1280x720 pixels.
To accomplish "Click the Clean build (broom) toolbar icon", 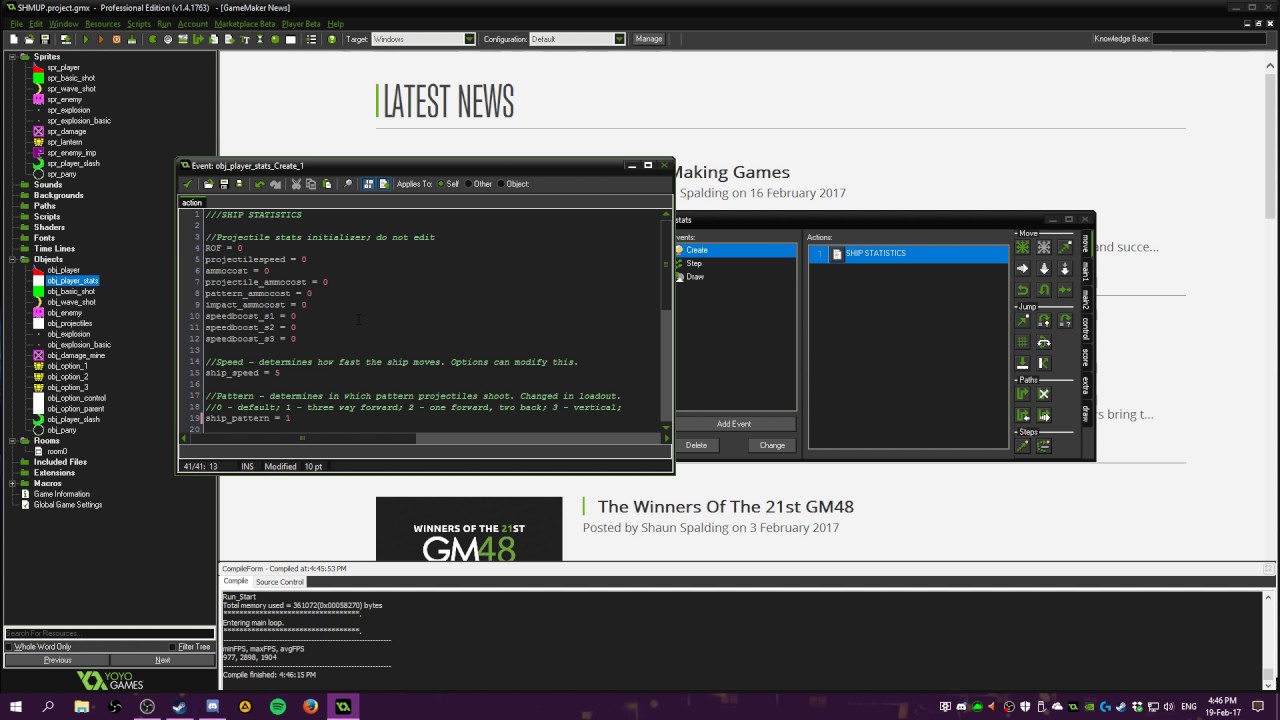I will point(131,39).
